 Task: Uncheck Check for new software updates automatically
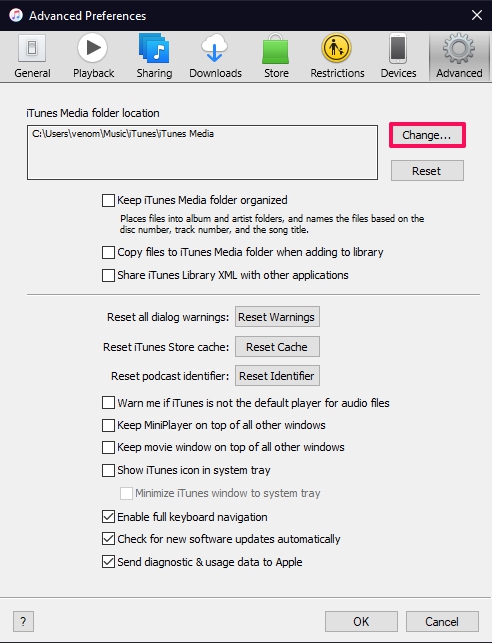pos(108,538)
